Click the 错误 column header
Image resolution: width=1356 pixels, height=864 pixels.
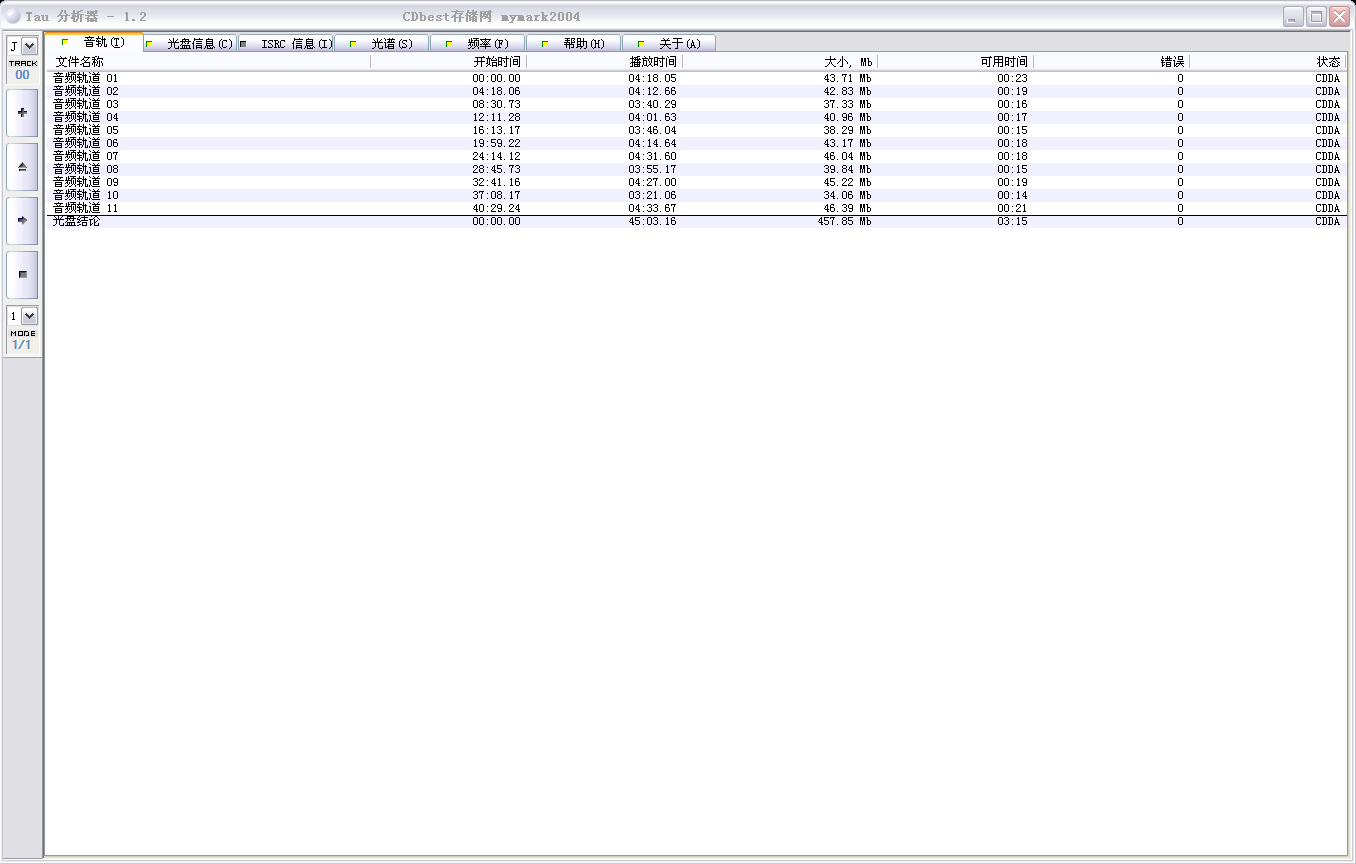[x=1111, y=62]
